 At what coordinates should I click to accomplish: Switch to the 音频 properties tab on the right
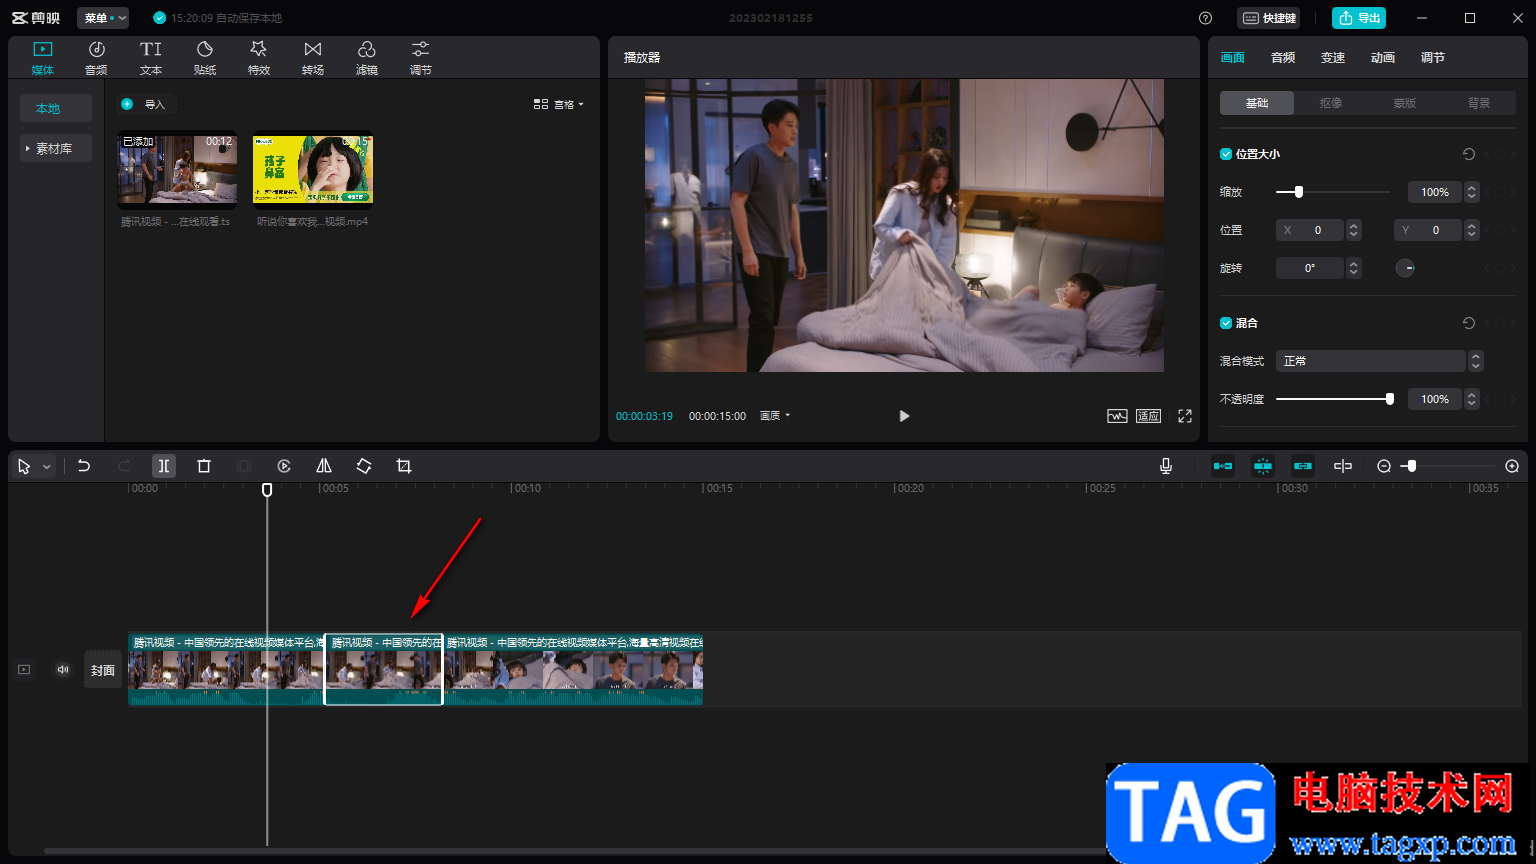pos(1283,58)
